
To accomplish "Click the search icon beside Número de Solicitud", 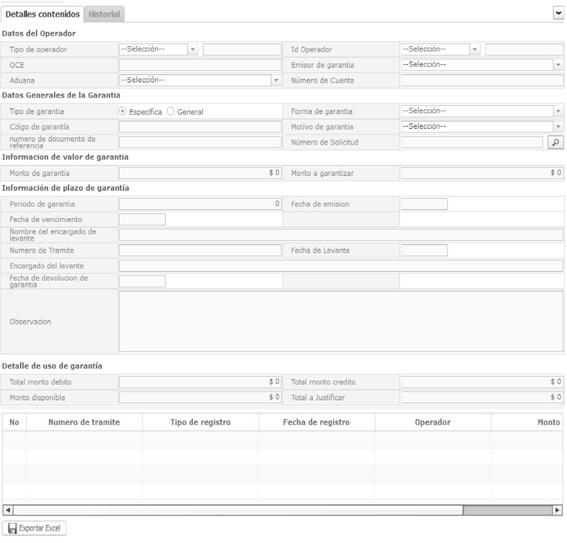I will pos(555,142).
